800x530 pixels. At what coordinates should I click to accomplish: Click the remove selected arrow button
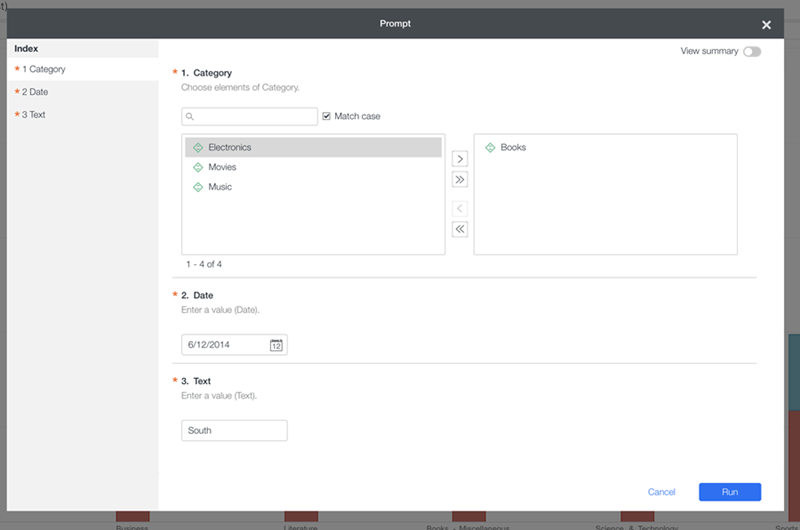pos(460,208)
